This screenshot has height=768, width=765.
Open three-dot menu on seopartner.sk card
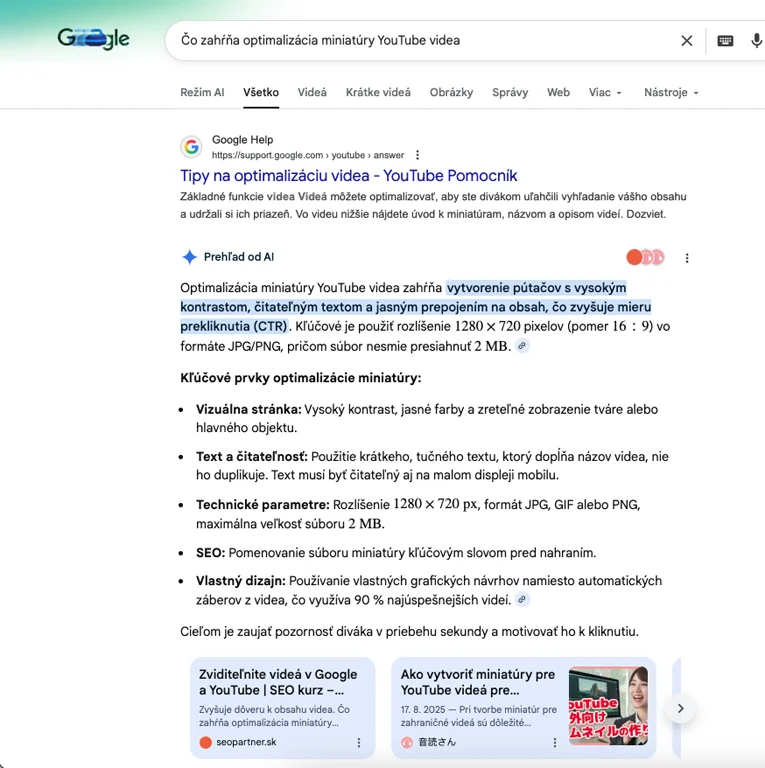[359, 743]
